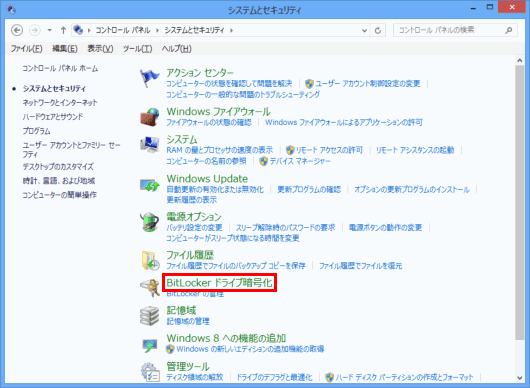Click 電源ボタンの動作の変更 link
The width and height of the screenshot is (530, 388).
click(385, 228)
